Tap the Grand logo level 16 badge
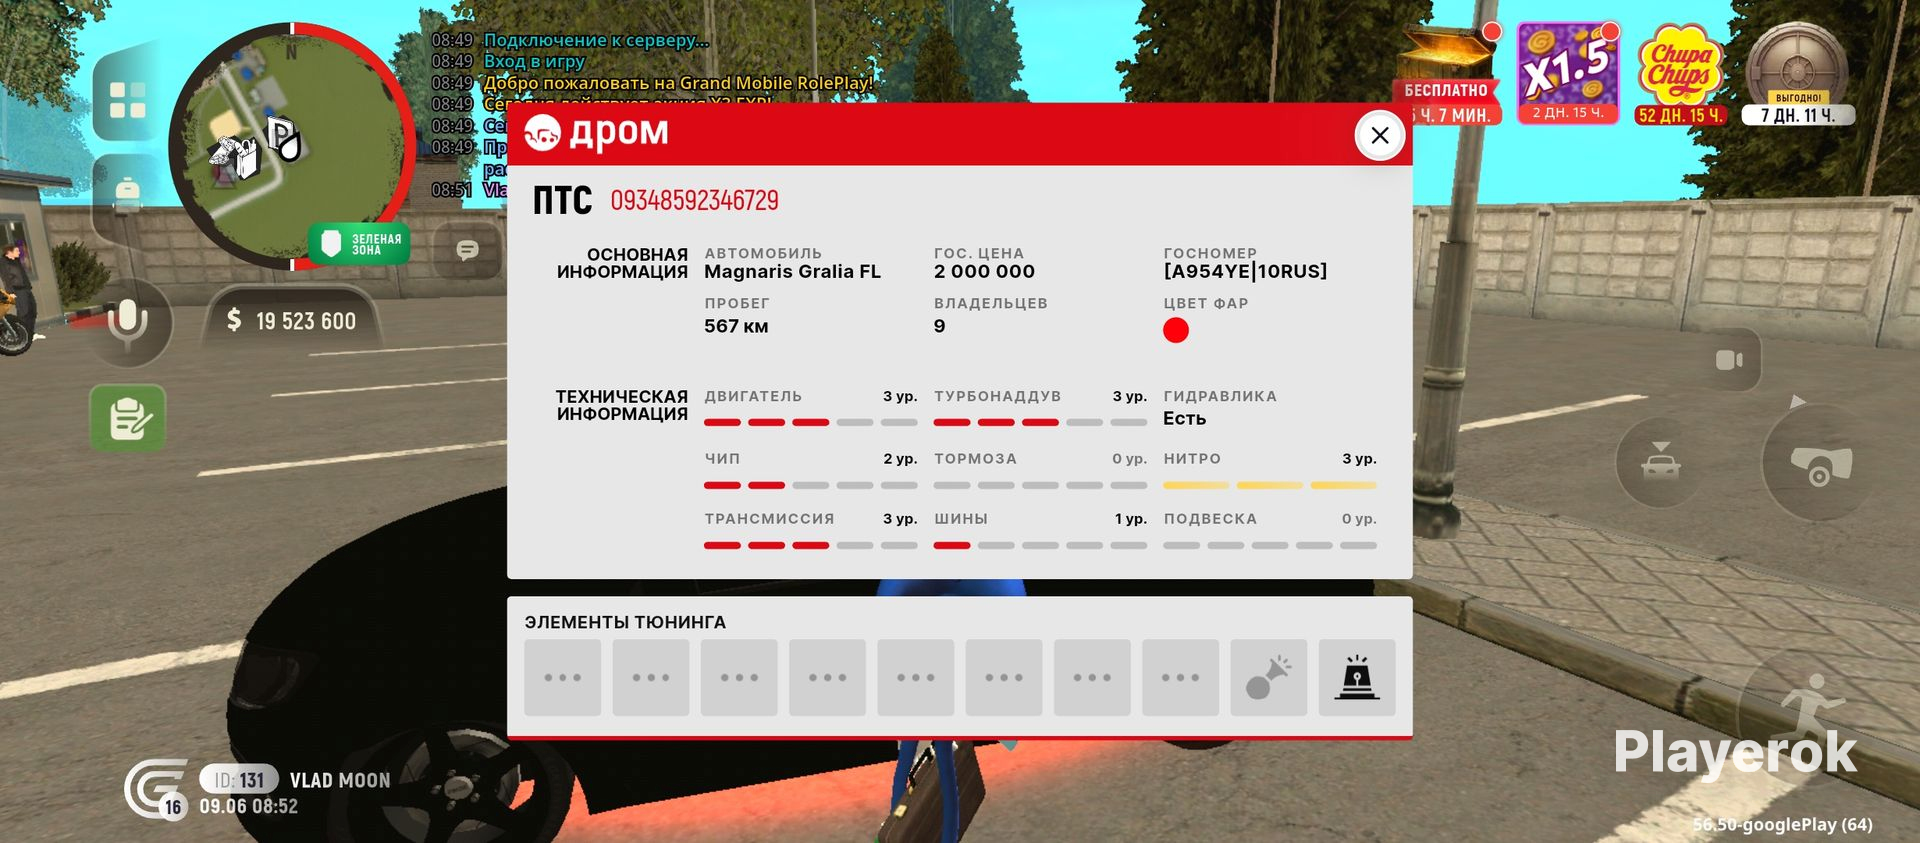 pyautogui.click(x=157, y=789)
